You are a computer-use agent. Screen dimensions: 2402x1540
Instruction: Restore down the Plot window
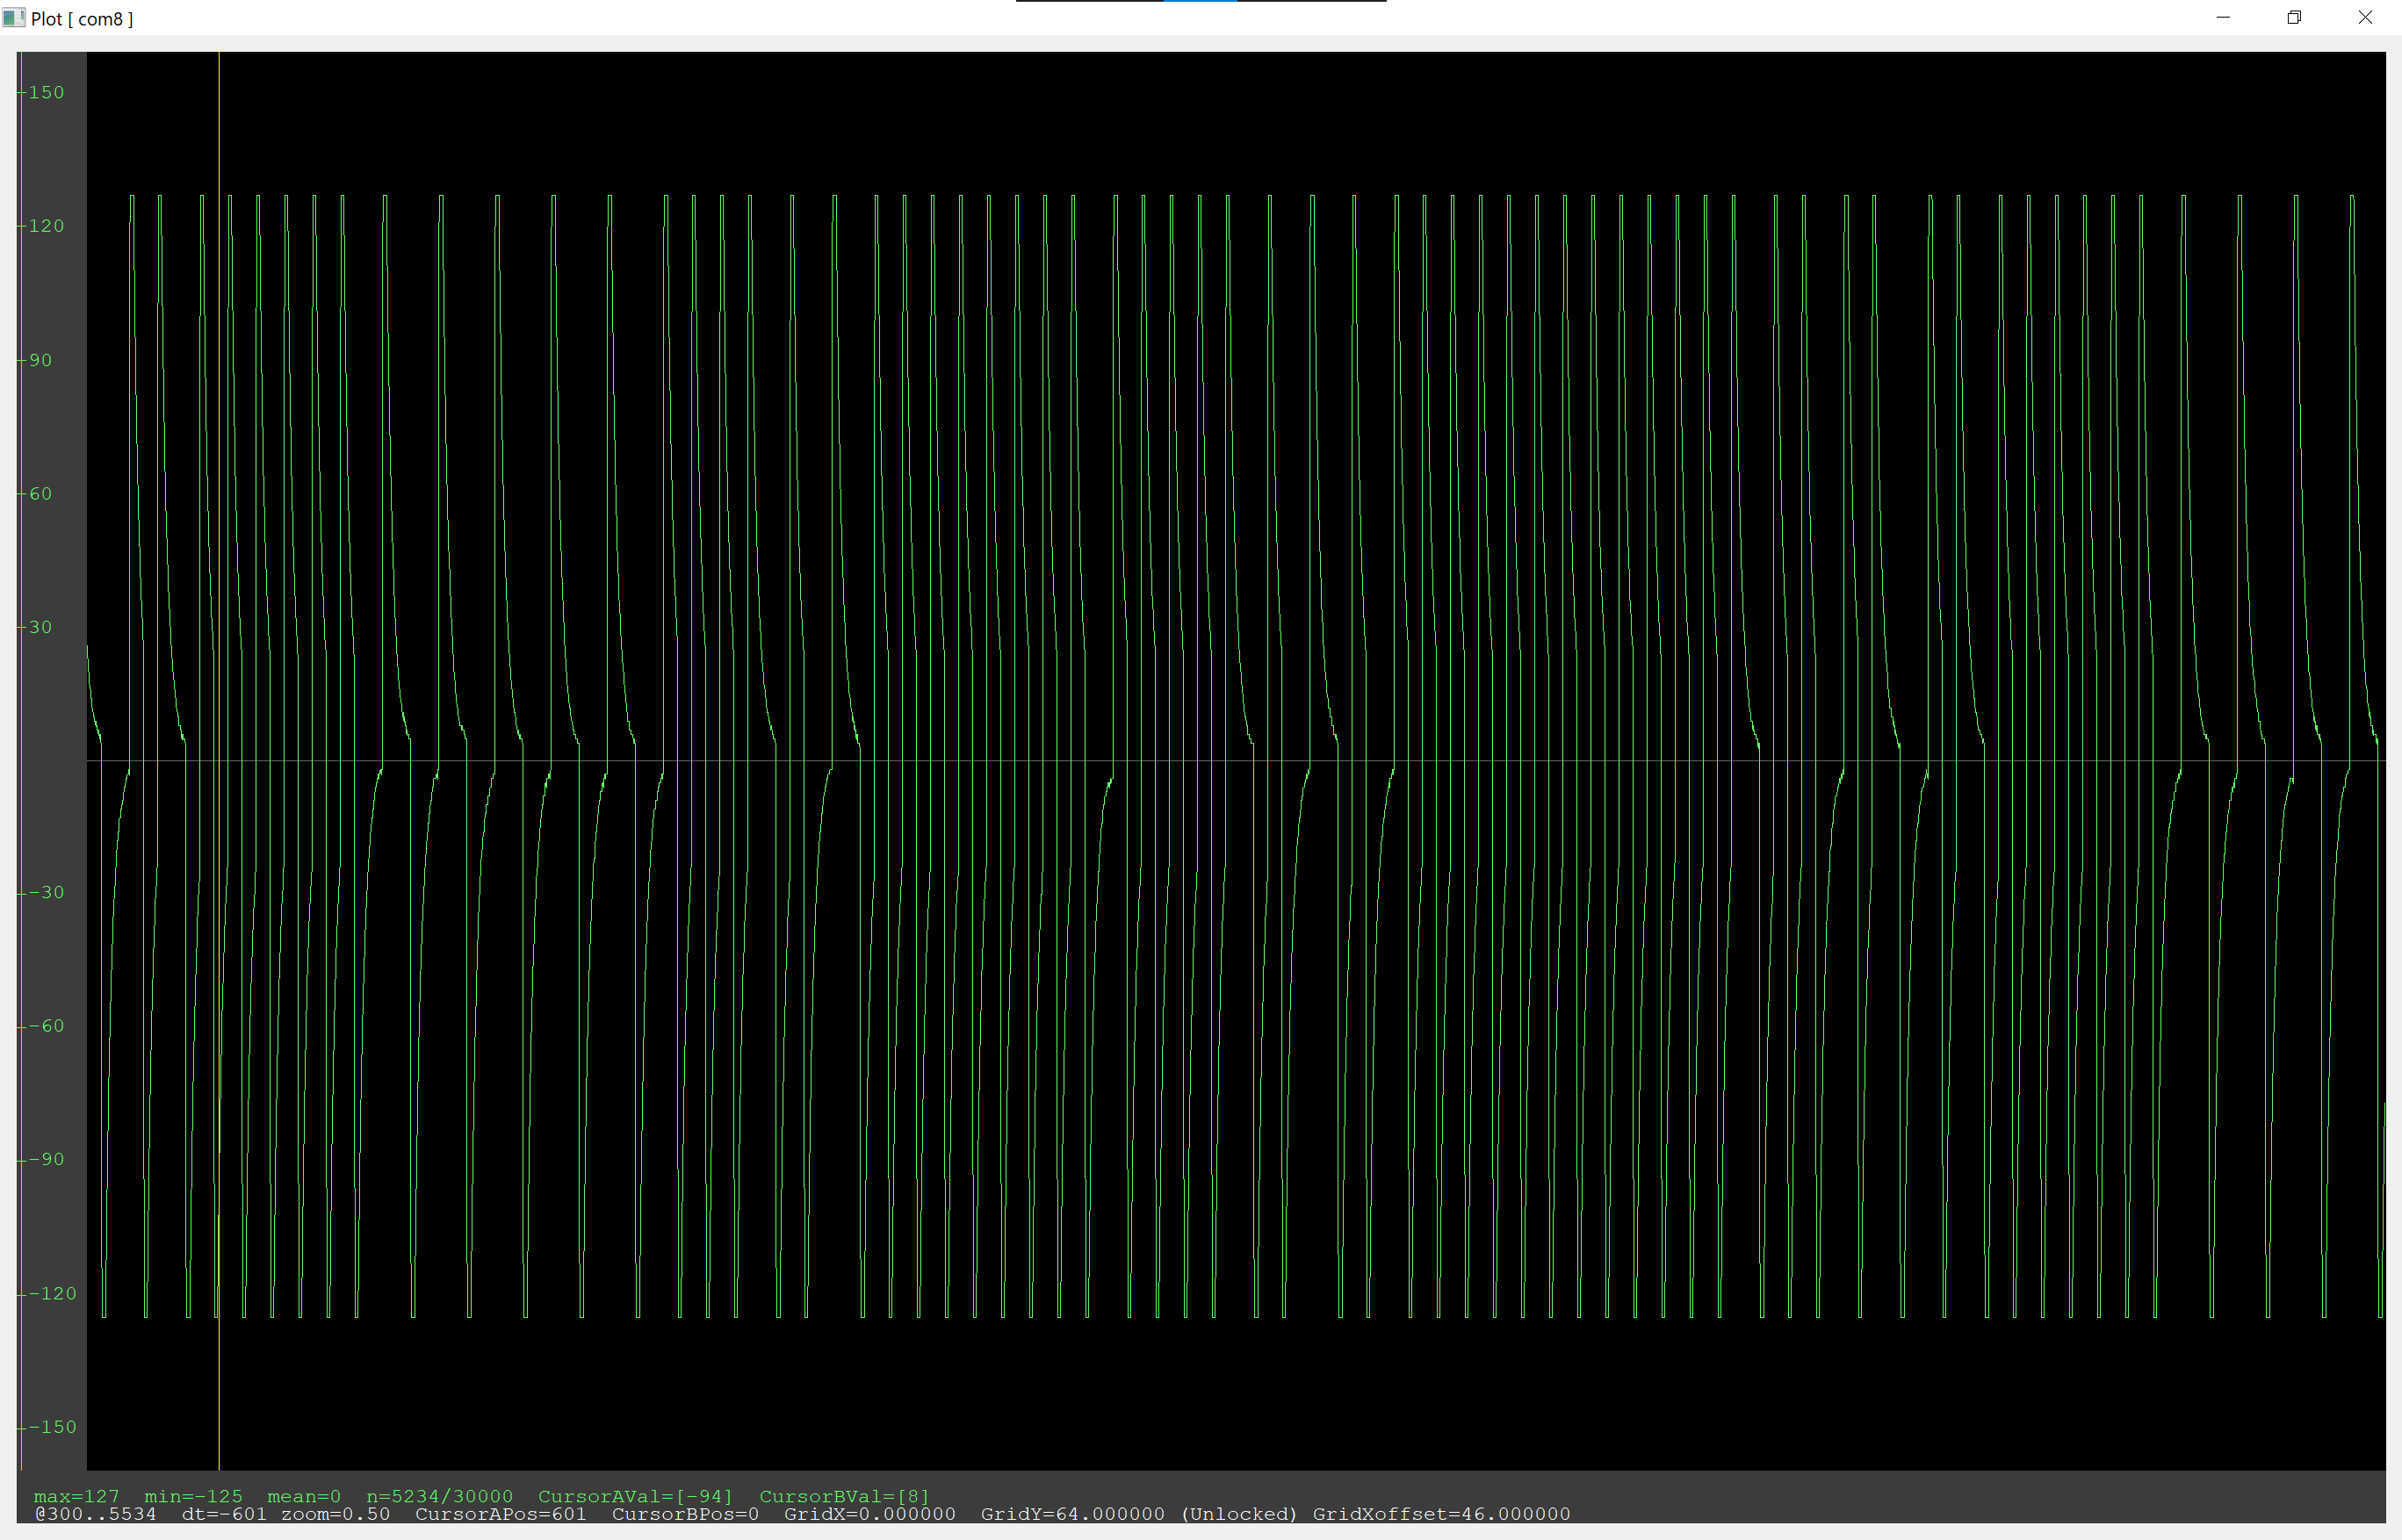coord(2294,17)
